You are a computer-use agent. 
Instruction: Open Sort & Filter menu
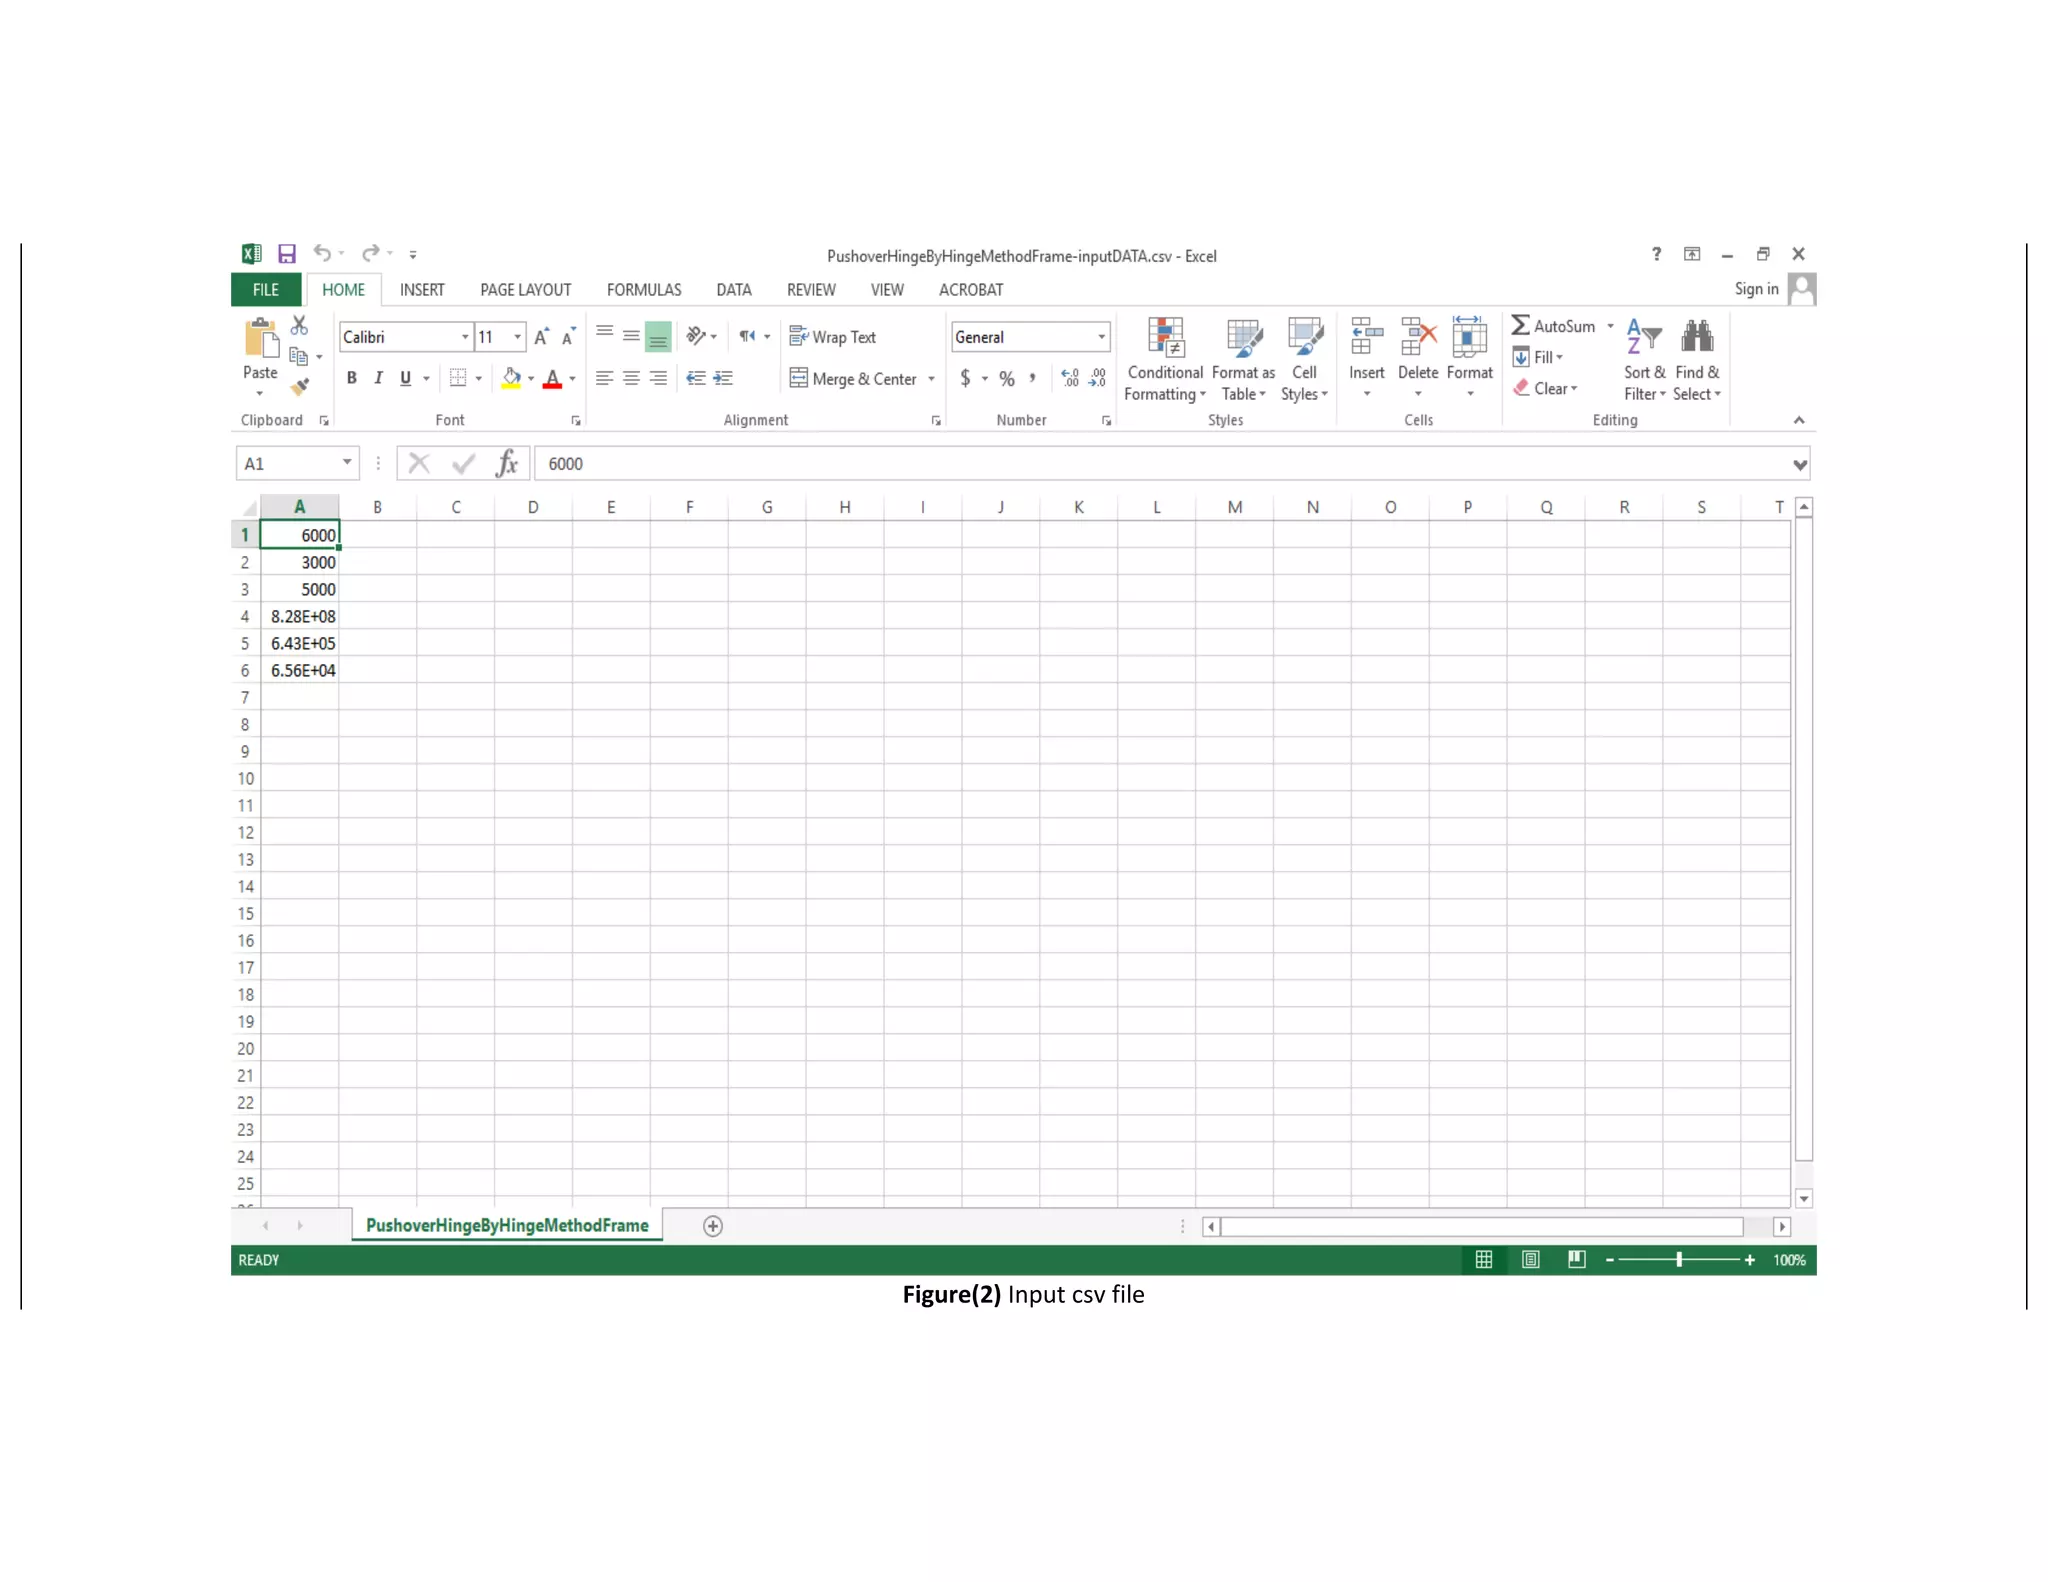click(x=1645, y=360)
